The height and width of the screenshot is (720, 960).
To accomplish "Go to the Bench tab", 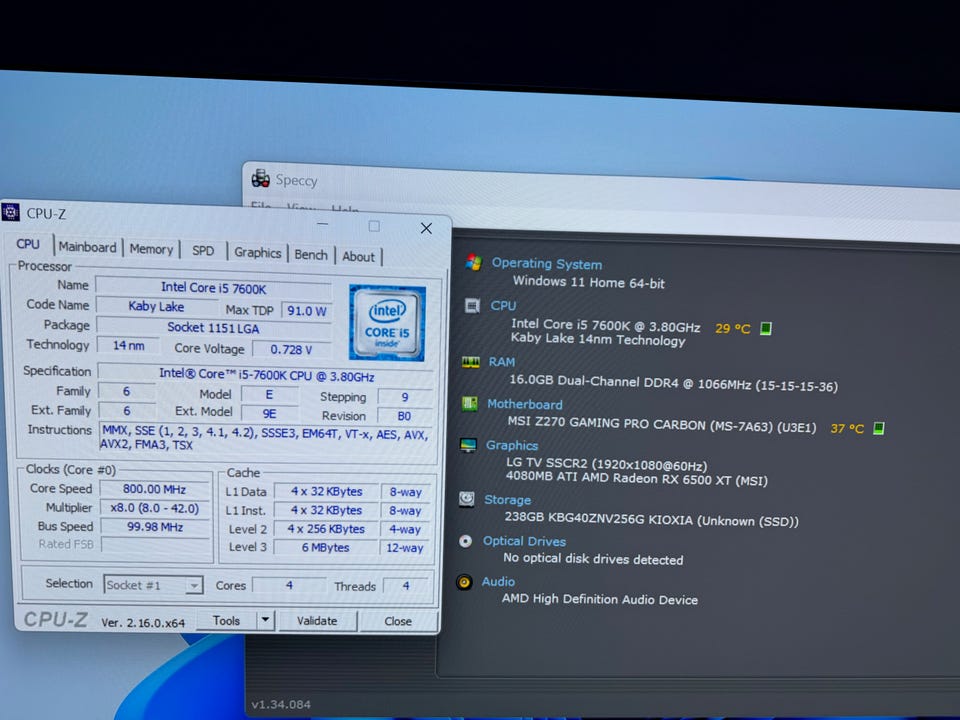I will tap(311, 255).
